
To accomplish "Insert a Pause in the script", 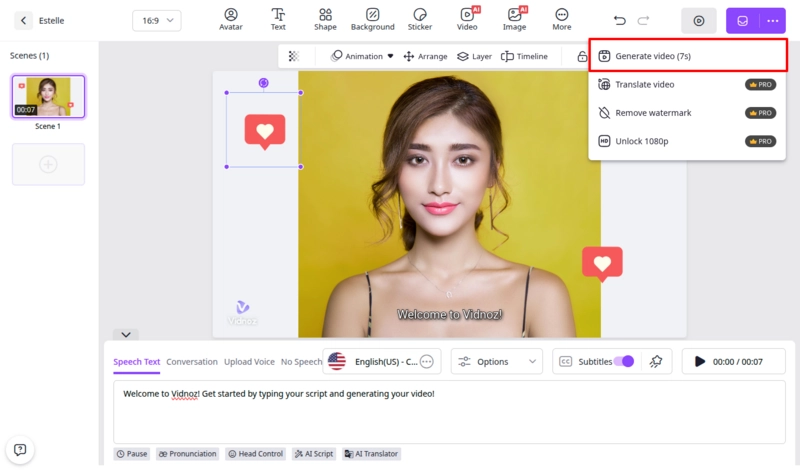I will point(132,454).
